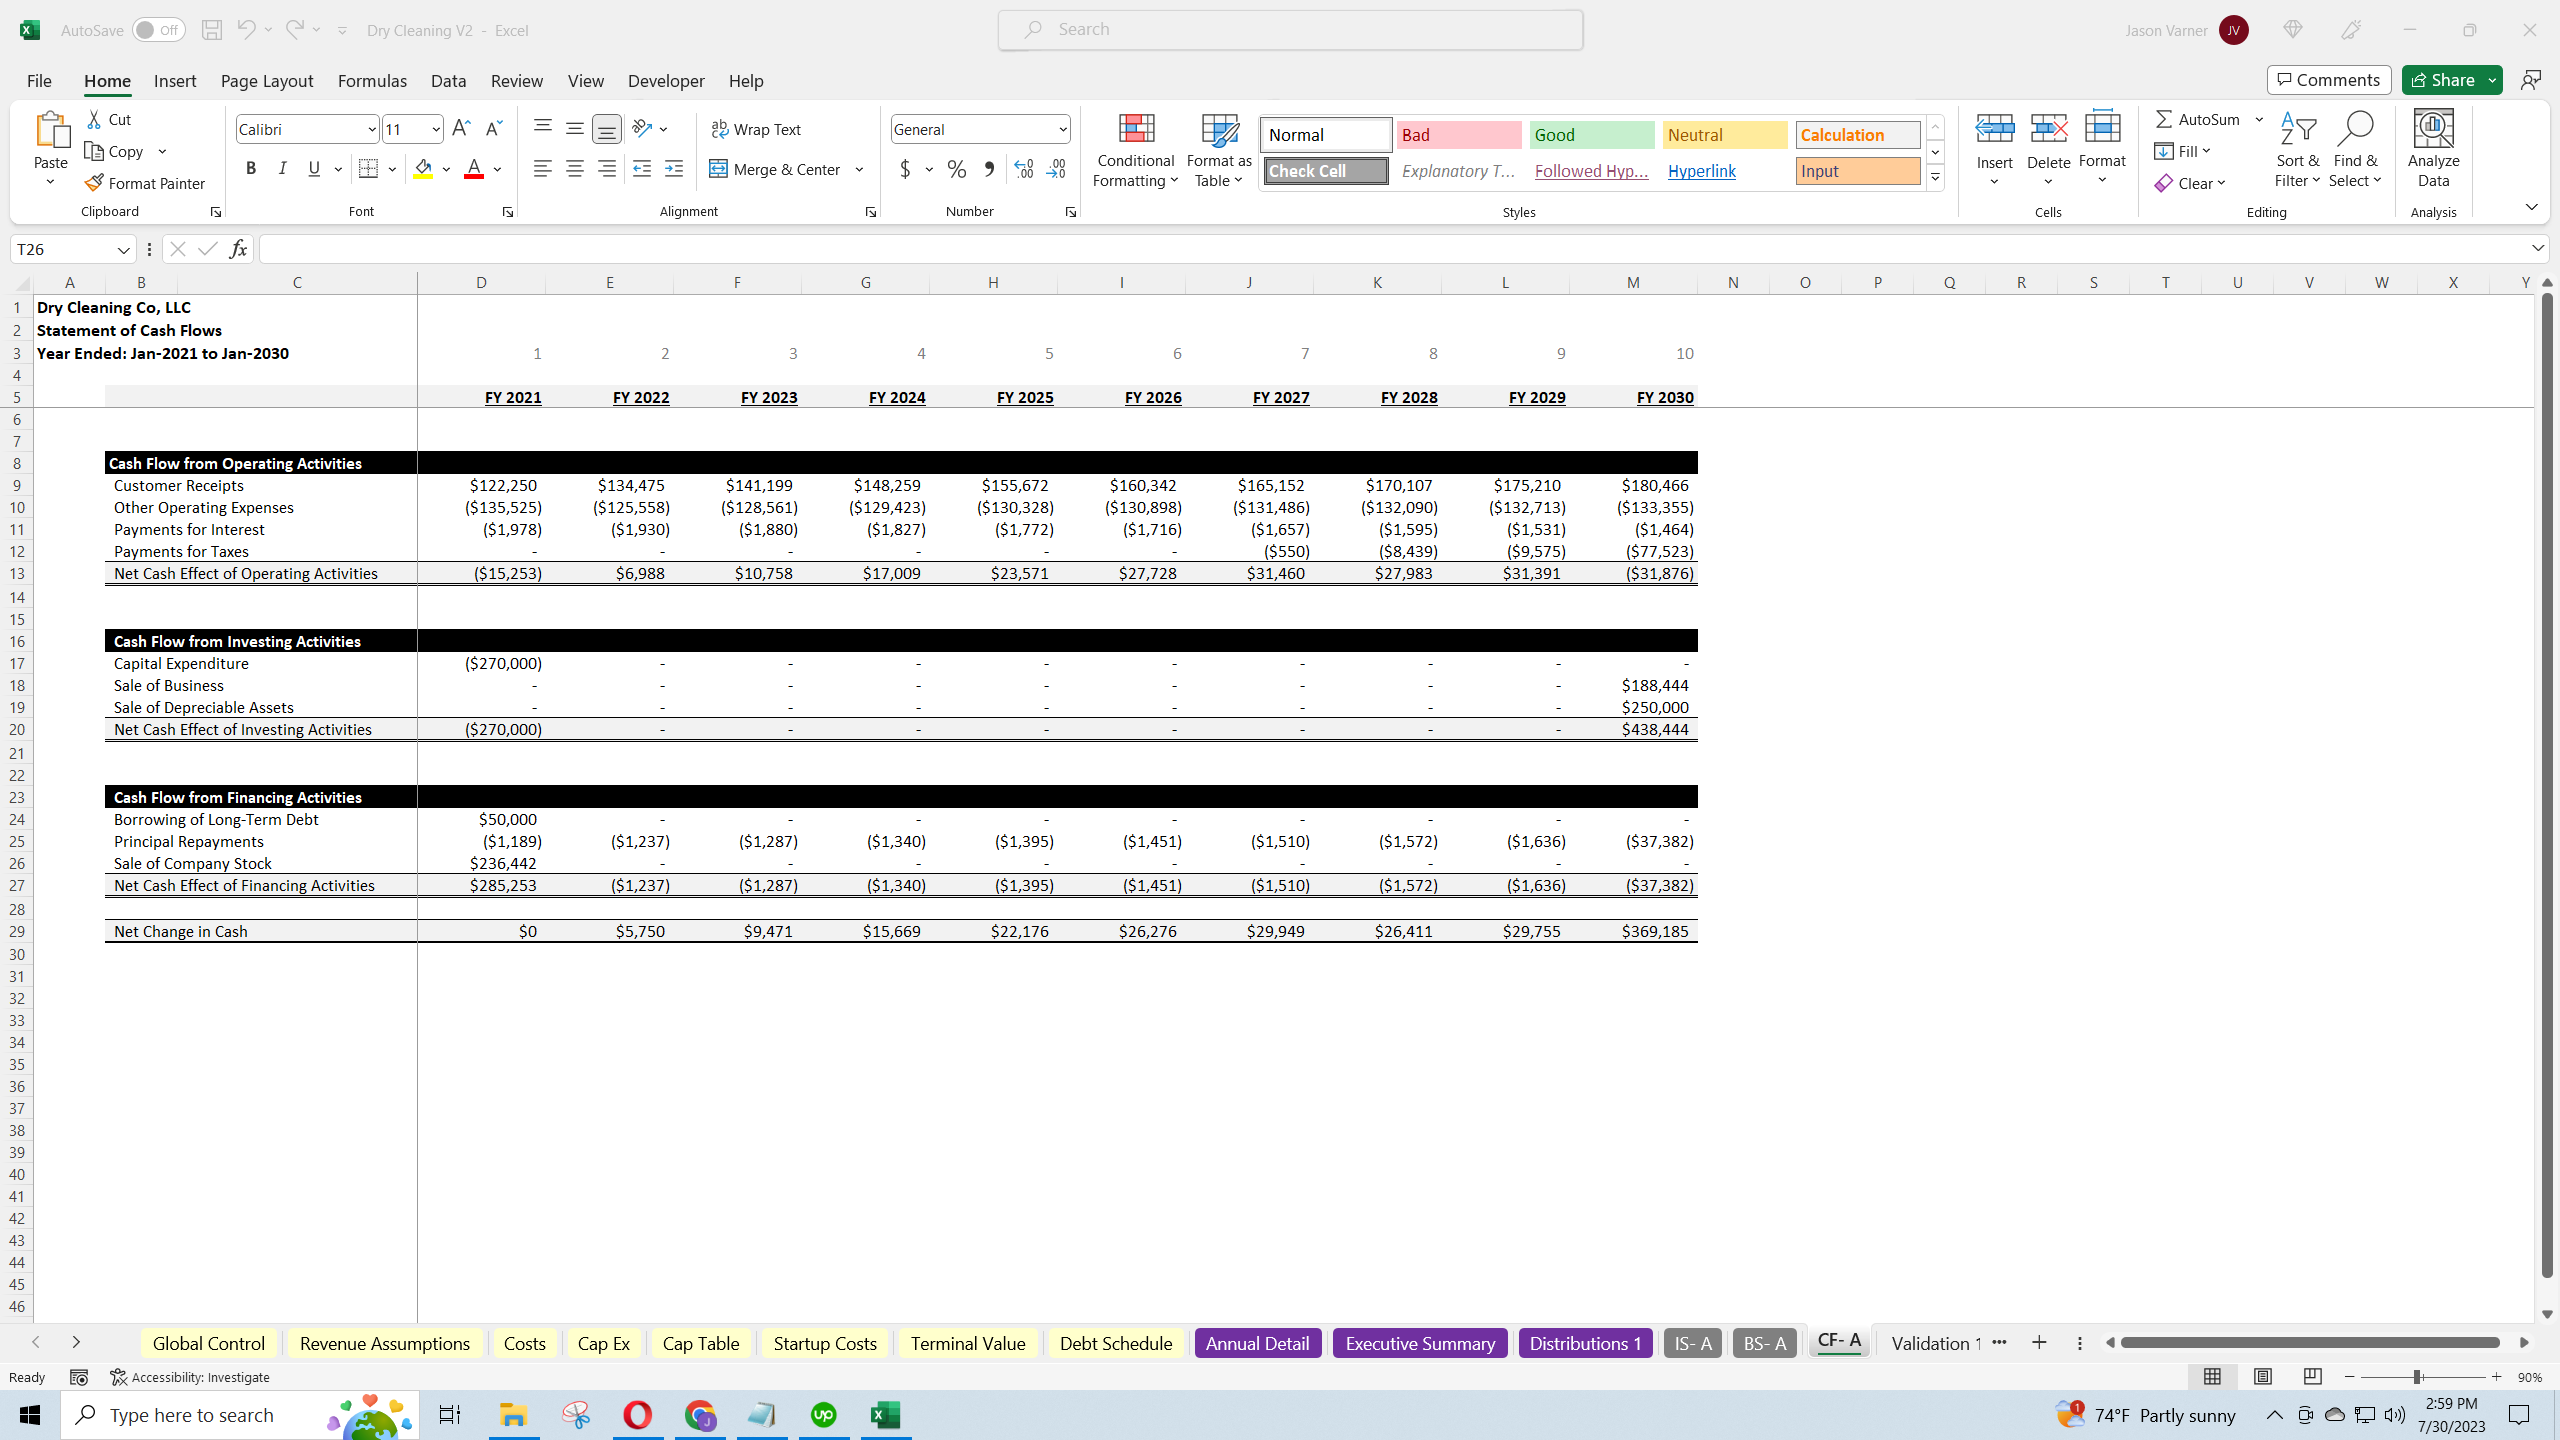
Task: Select the Format Painter icon
Action: click(x=93, y=183)
